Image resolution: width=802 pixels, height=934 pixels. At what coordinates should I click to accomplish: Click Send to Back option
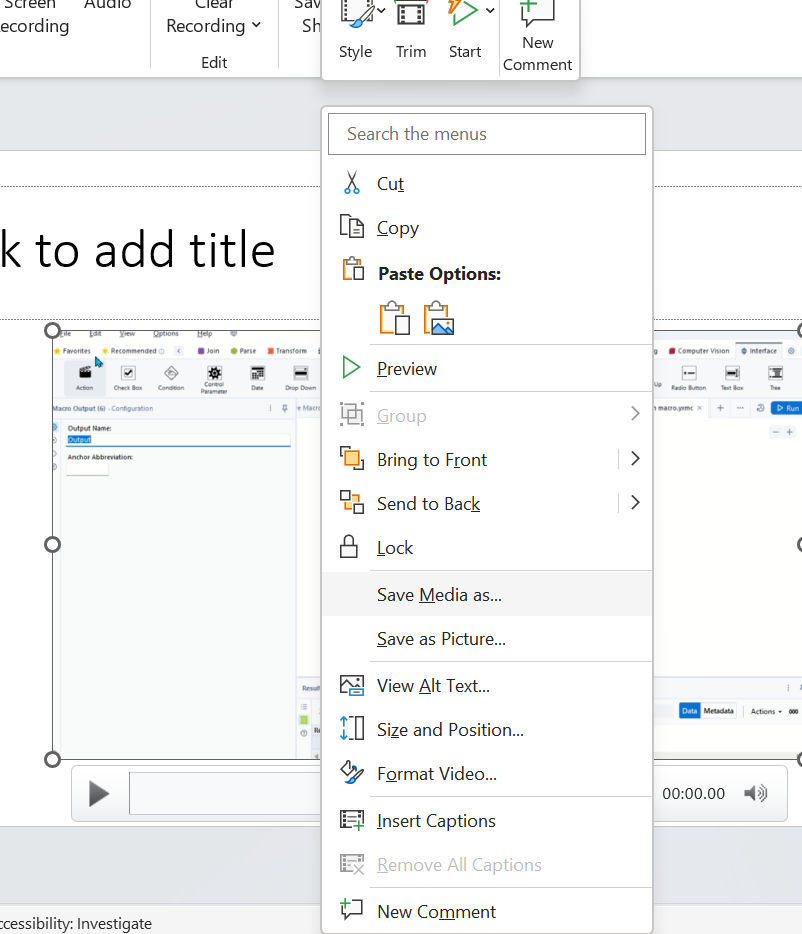pyautogui.click(x=428, y=504)
